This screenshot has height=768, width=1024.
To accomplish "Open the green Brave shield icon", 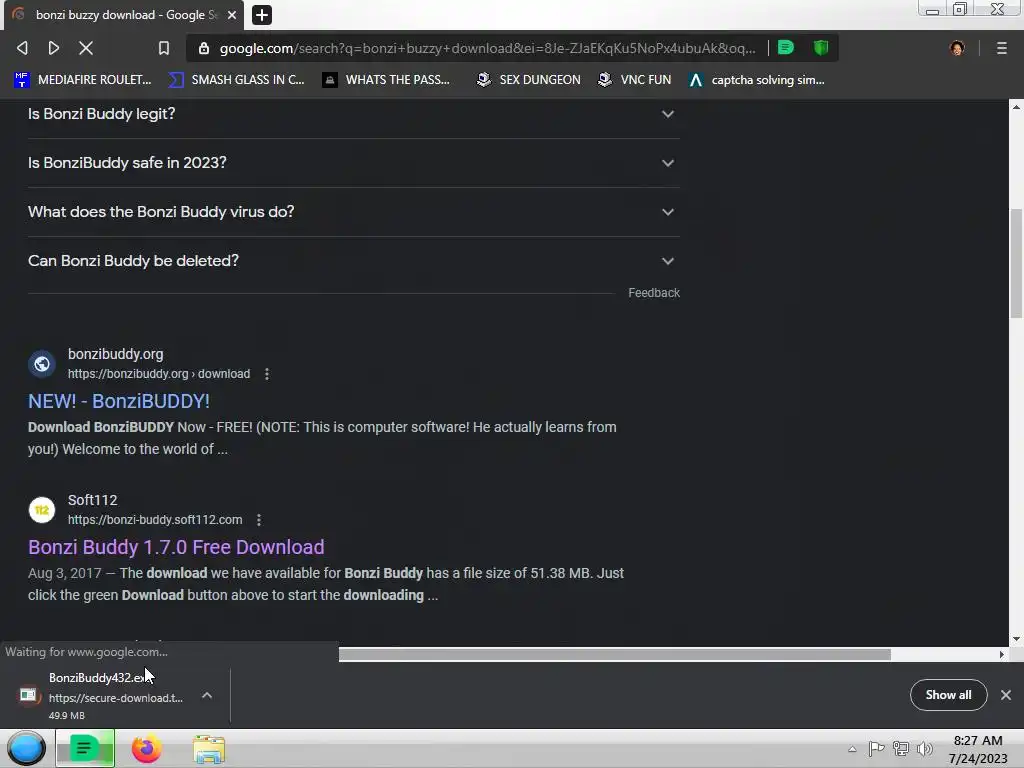I will pos(821,48).
